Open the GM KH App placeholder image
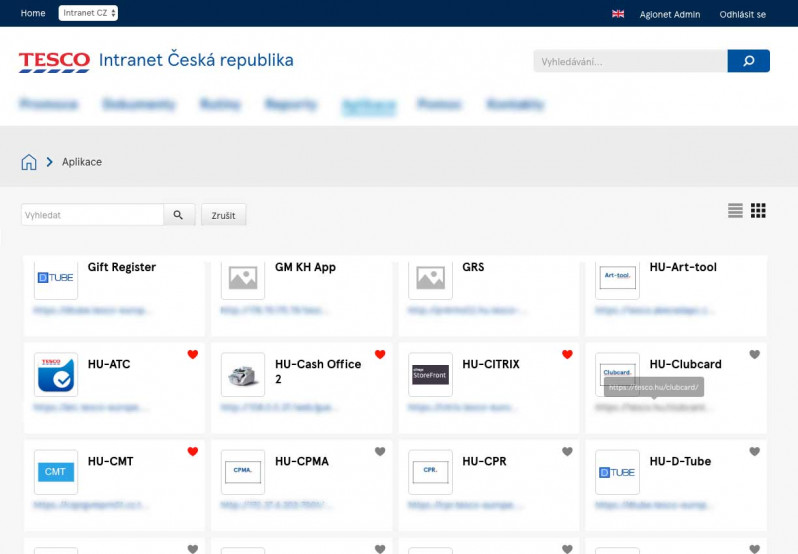 pos(243,278)
